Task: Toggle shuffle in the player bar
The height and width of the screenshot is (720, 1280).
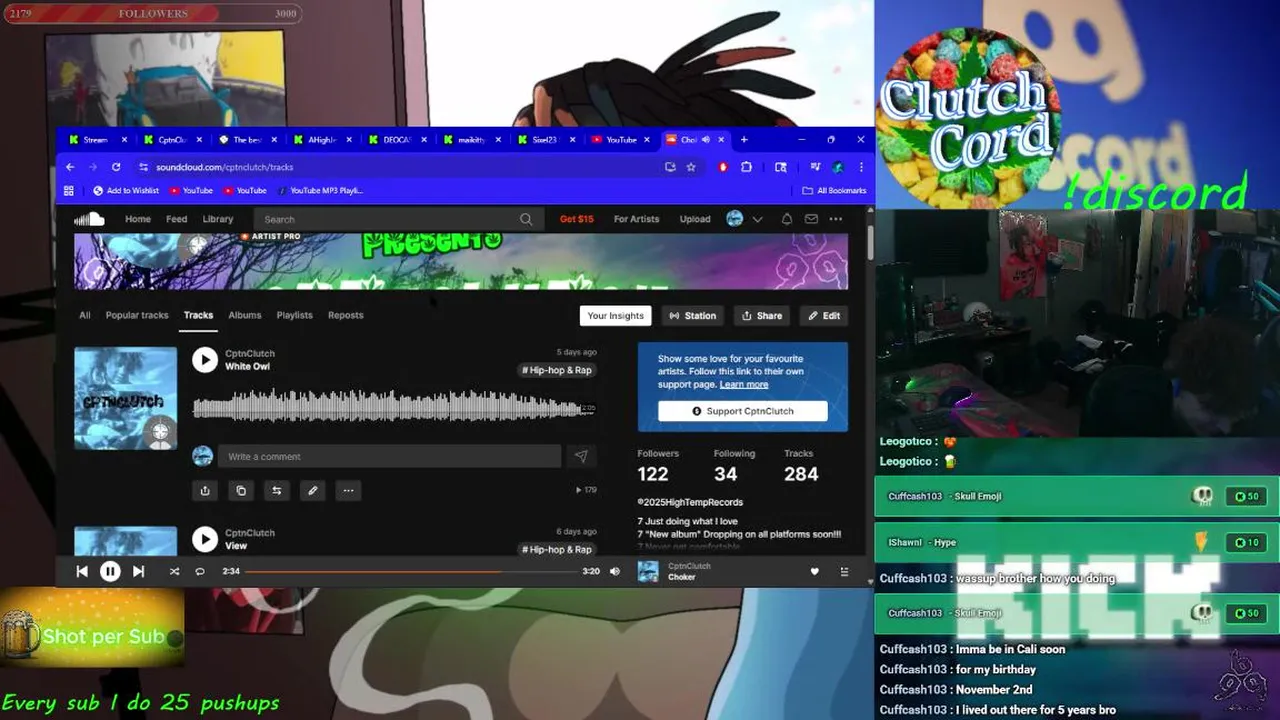Action: click(174, 571)
